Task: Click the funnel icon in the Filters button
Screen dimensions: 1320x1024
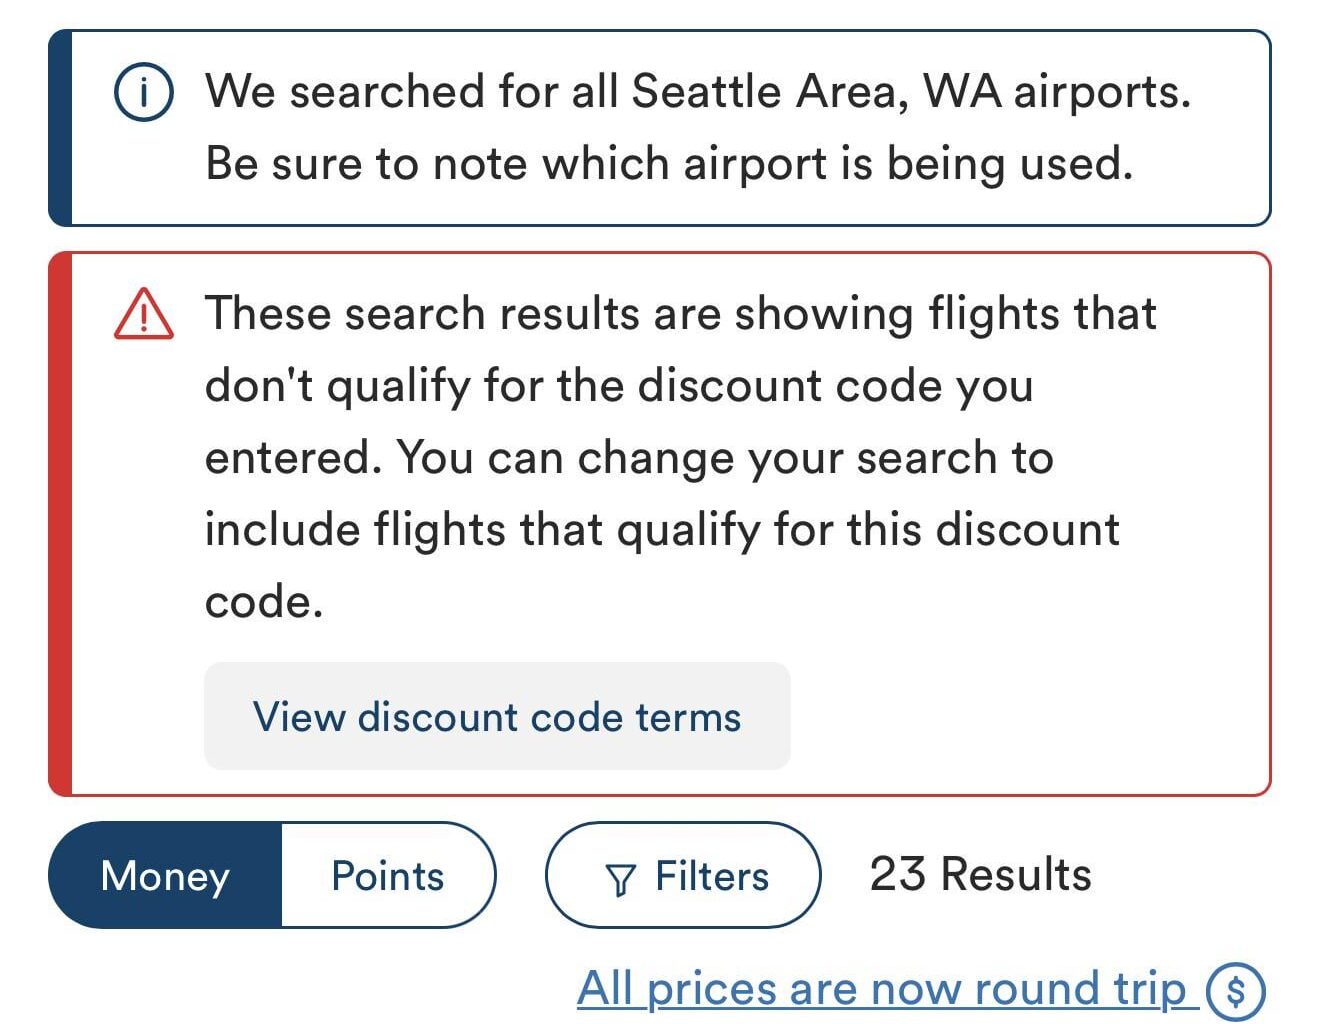Action: tap(621, 876)
